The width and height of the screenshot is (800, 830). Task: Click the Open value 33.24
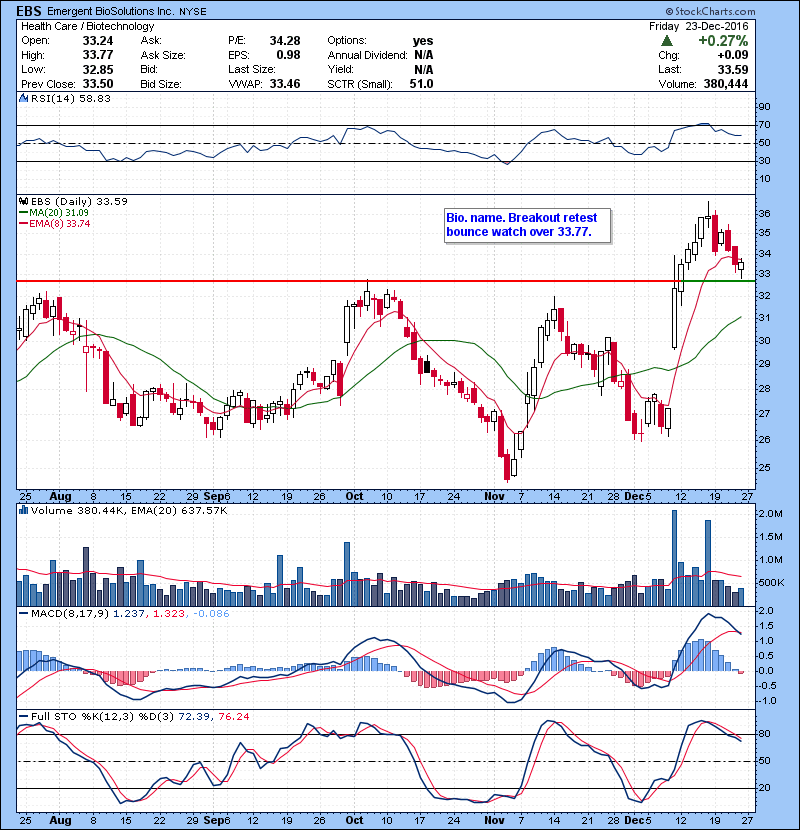point(98,41)
